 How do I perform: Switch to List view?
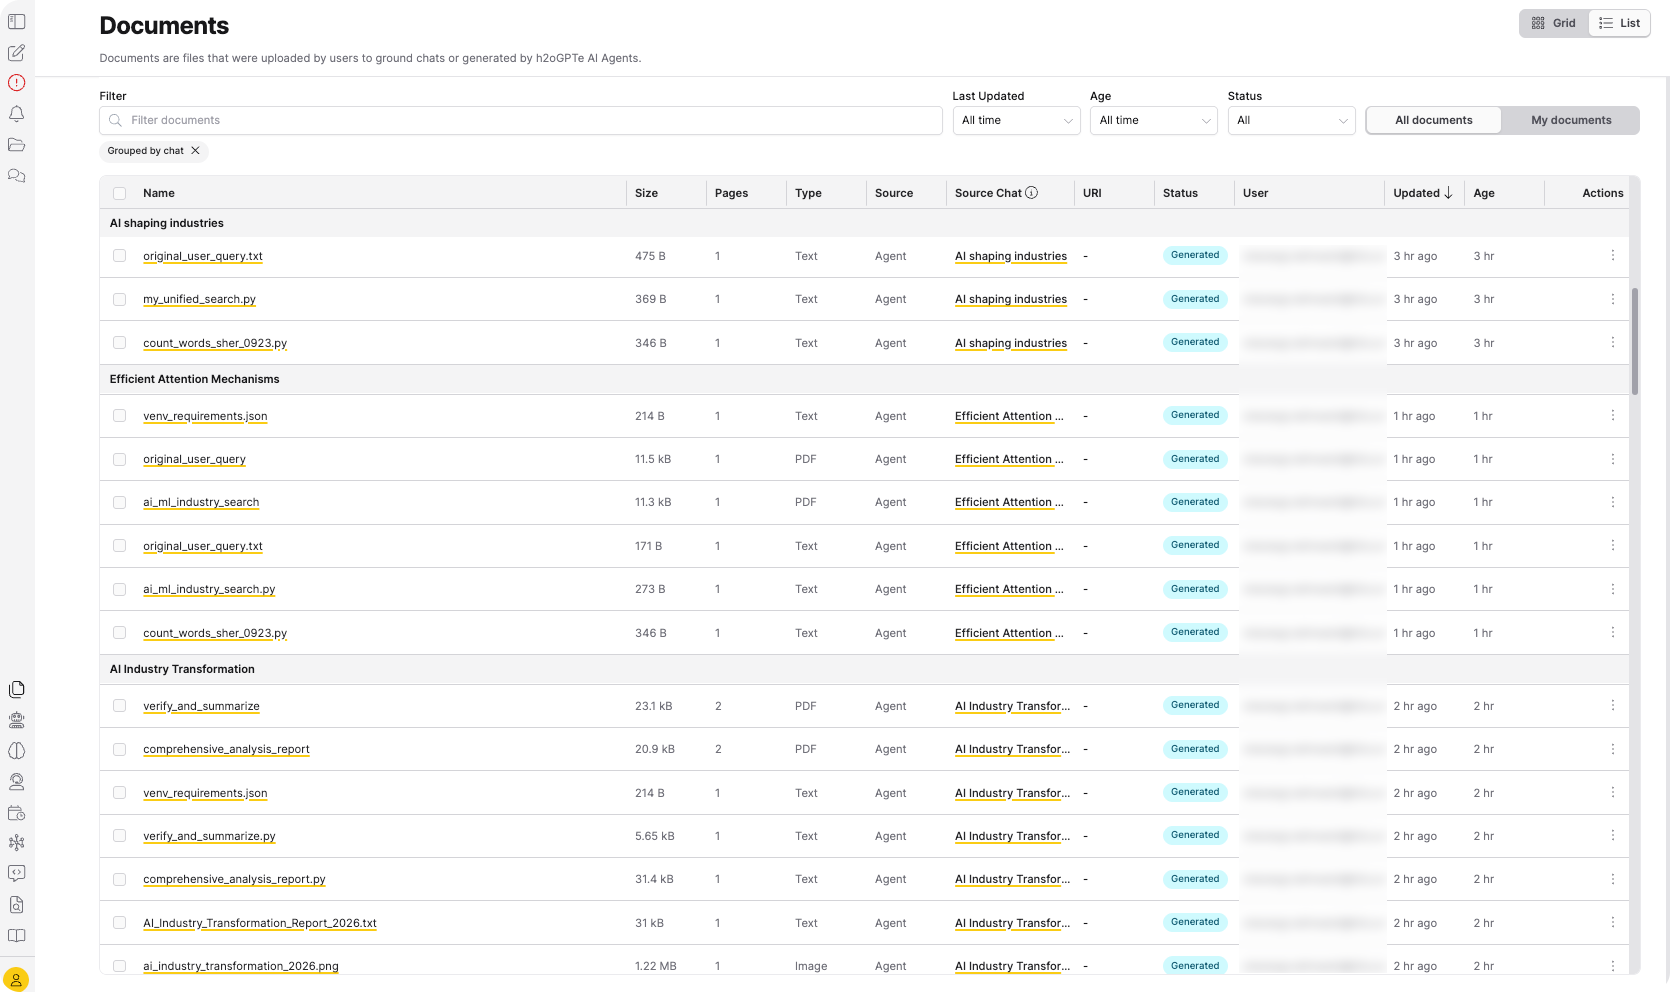tap(1619, 23)
